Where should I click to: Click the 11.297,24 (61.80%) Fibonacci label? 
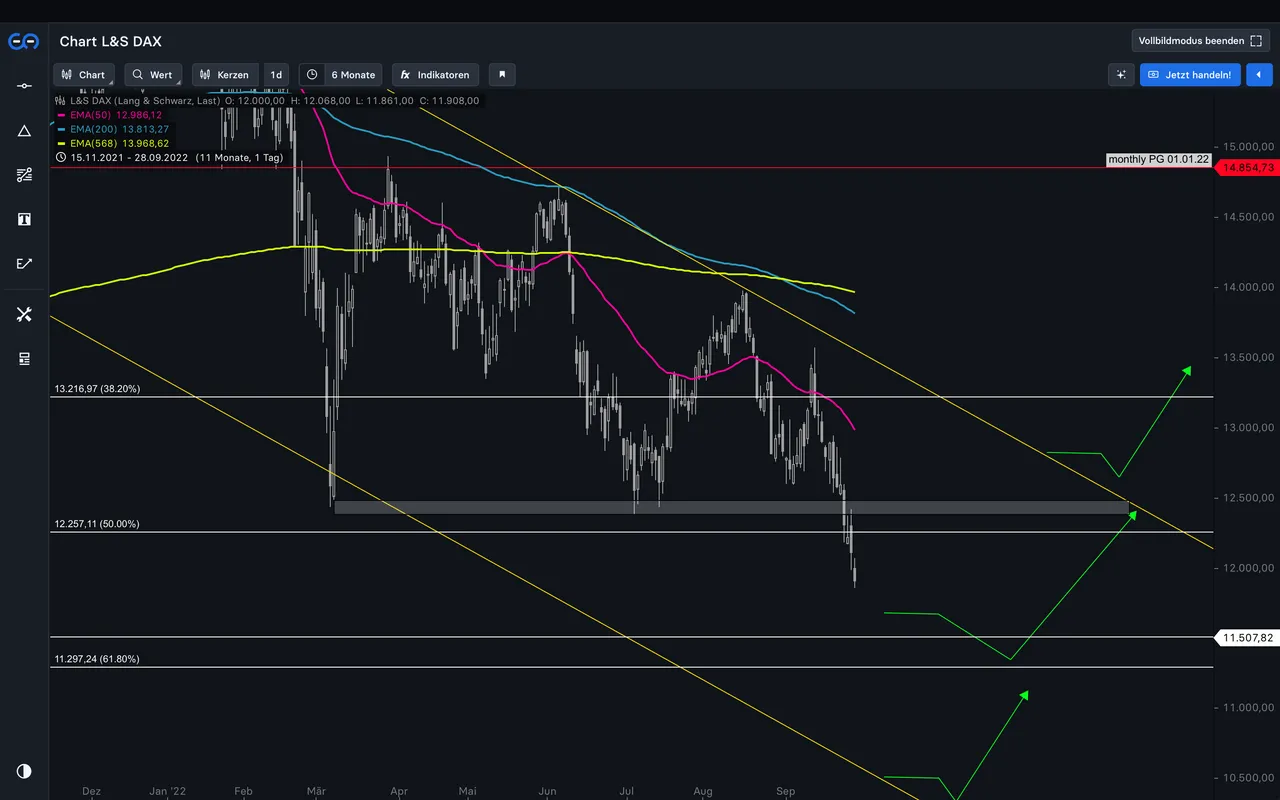97,659
